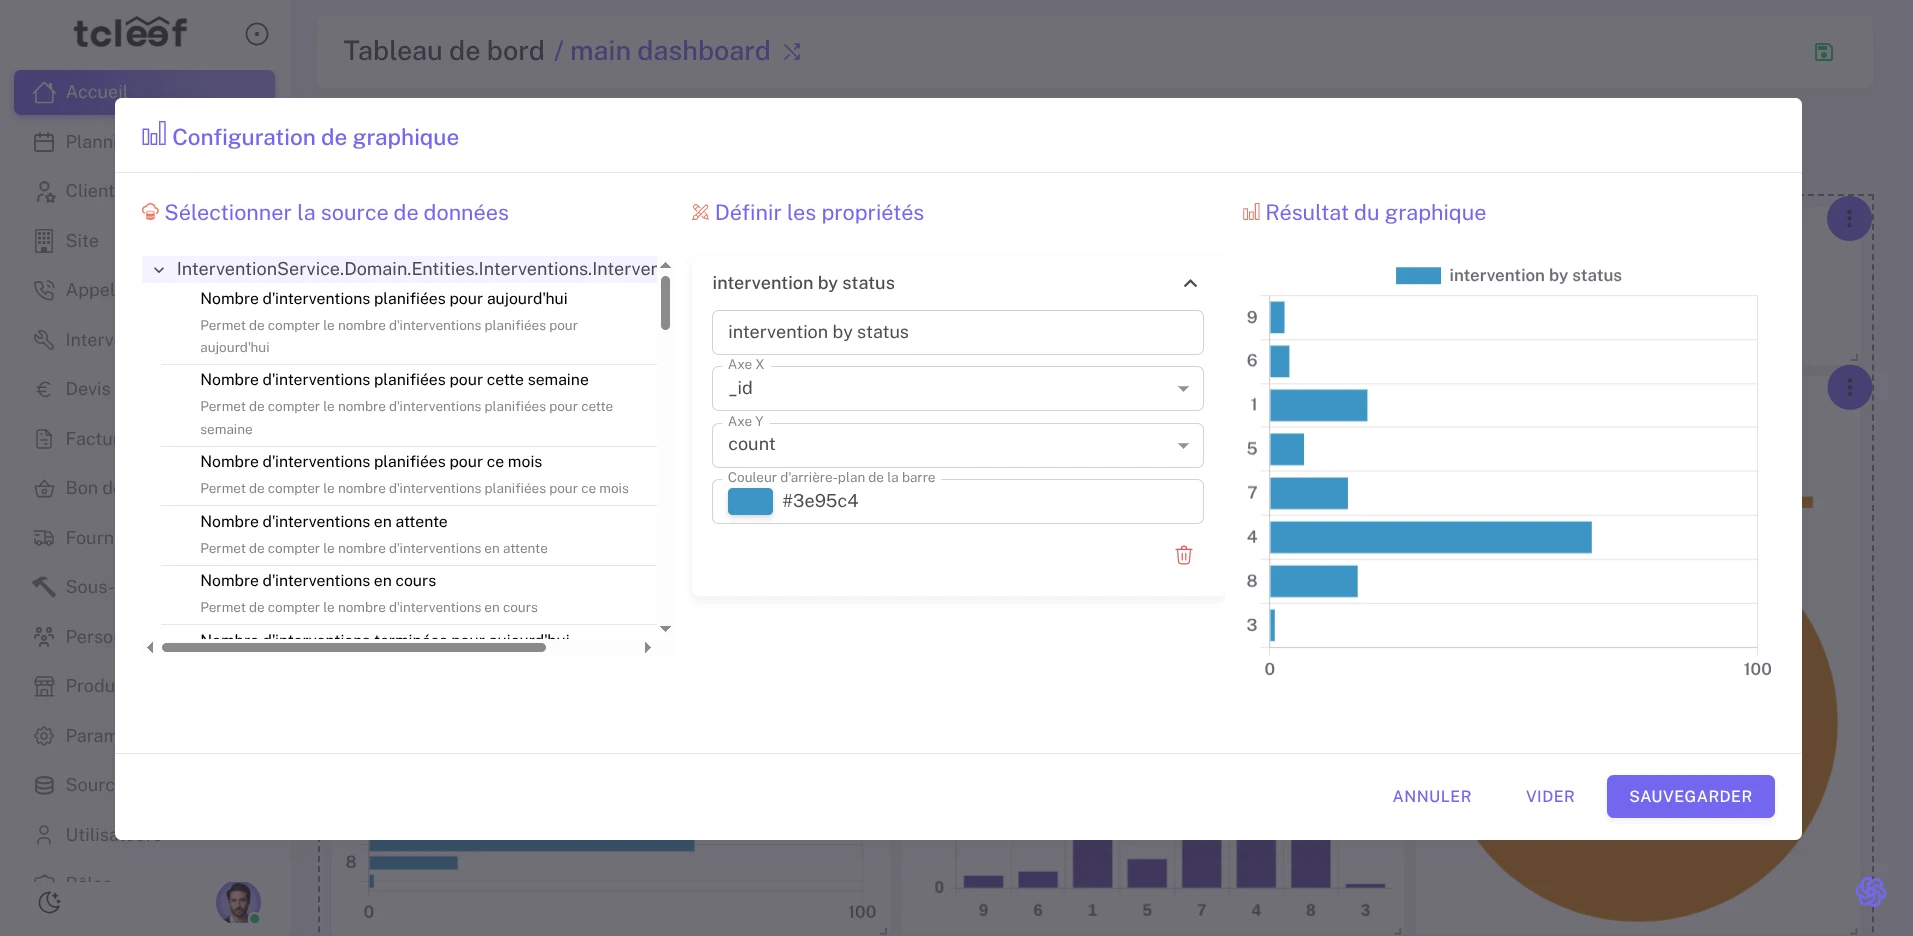Click the tcleef logo

click(131, 31)
